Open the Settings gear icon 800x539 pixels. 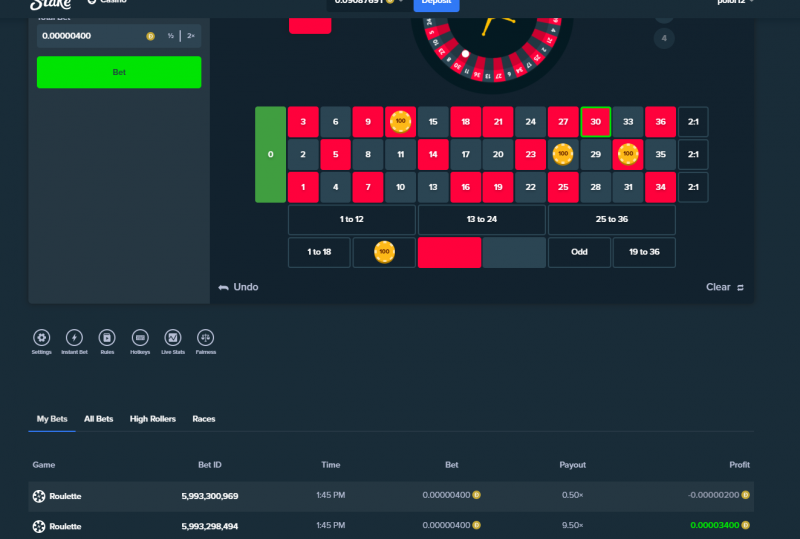click(41, 337)
